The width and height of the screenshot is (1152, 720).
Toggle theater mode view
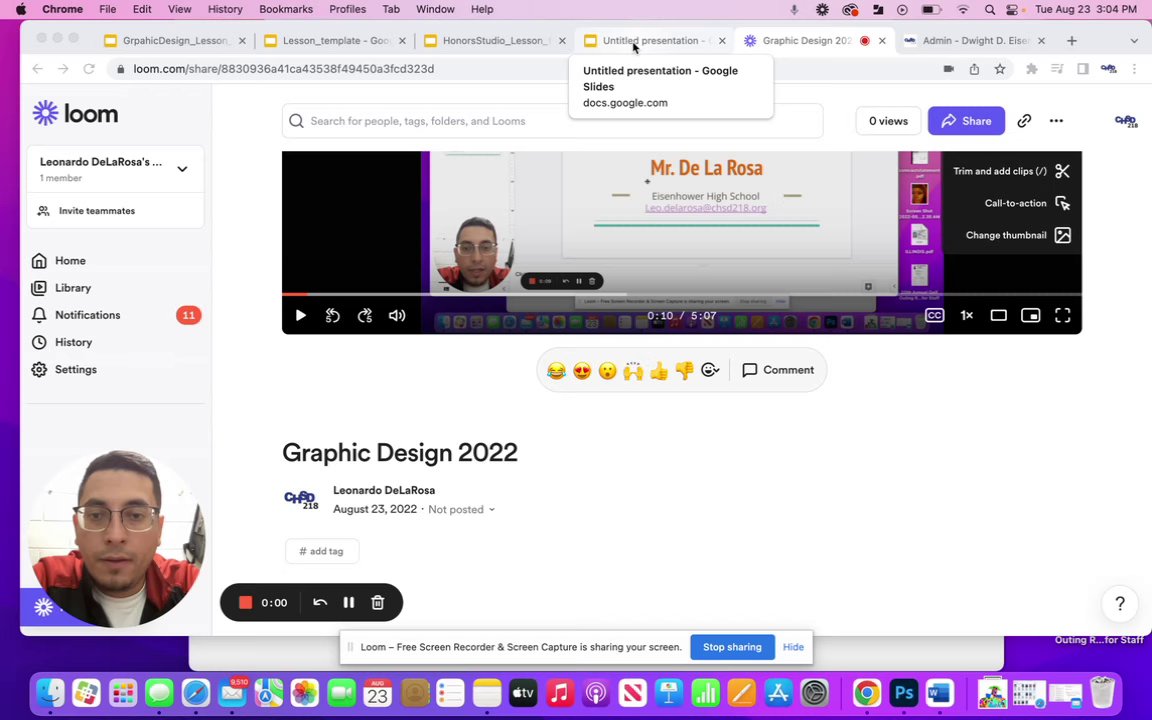(x=998, y=315)
